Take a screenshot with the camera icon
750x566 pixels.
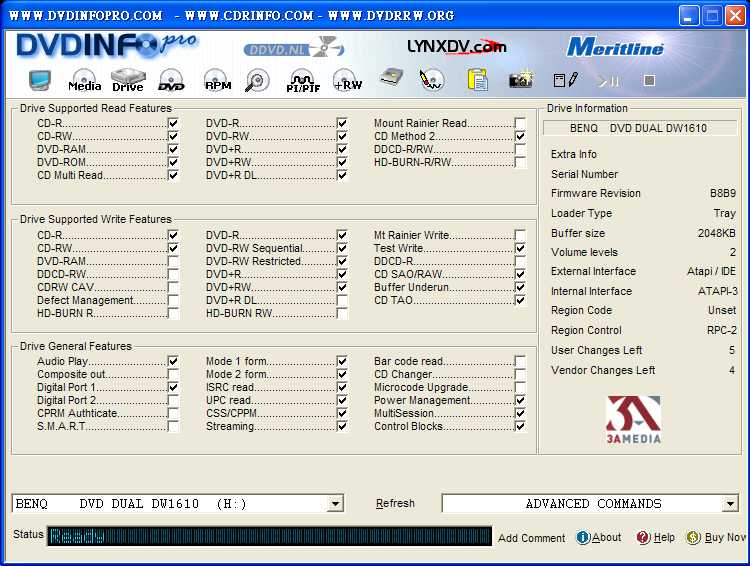521,79
